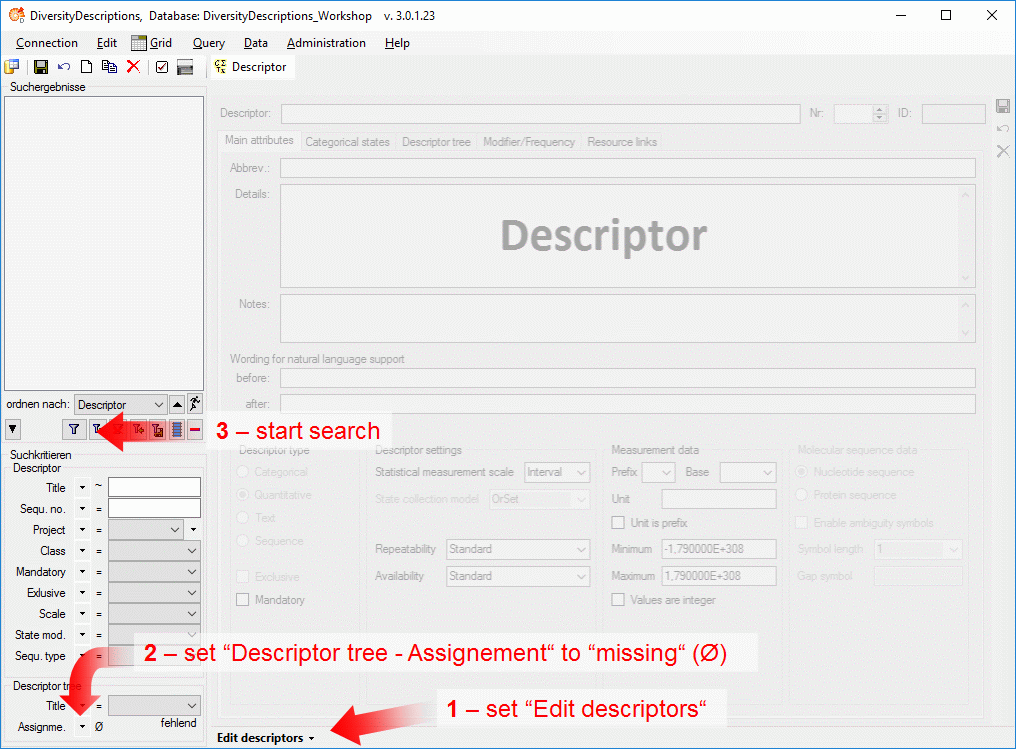Open the Mandatory search criteria combo box
1016x749 pixels.
pyautogui.click(x=154, y=572)
